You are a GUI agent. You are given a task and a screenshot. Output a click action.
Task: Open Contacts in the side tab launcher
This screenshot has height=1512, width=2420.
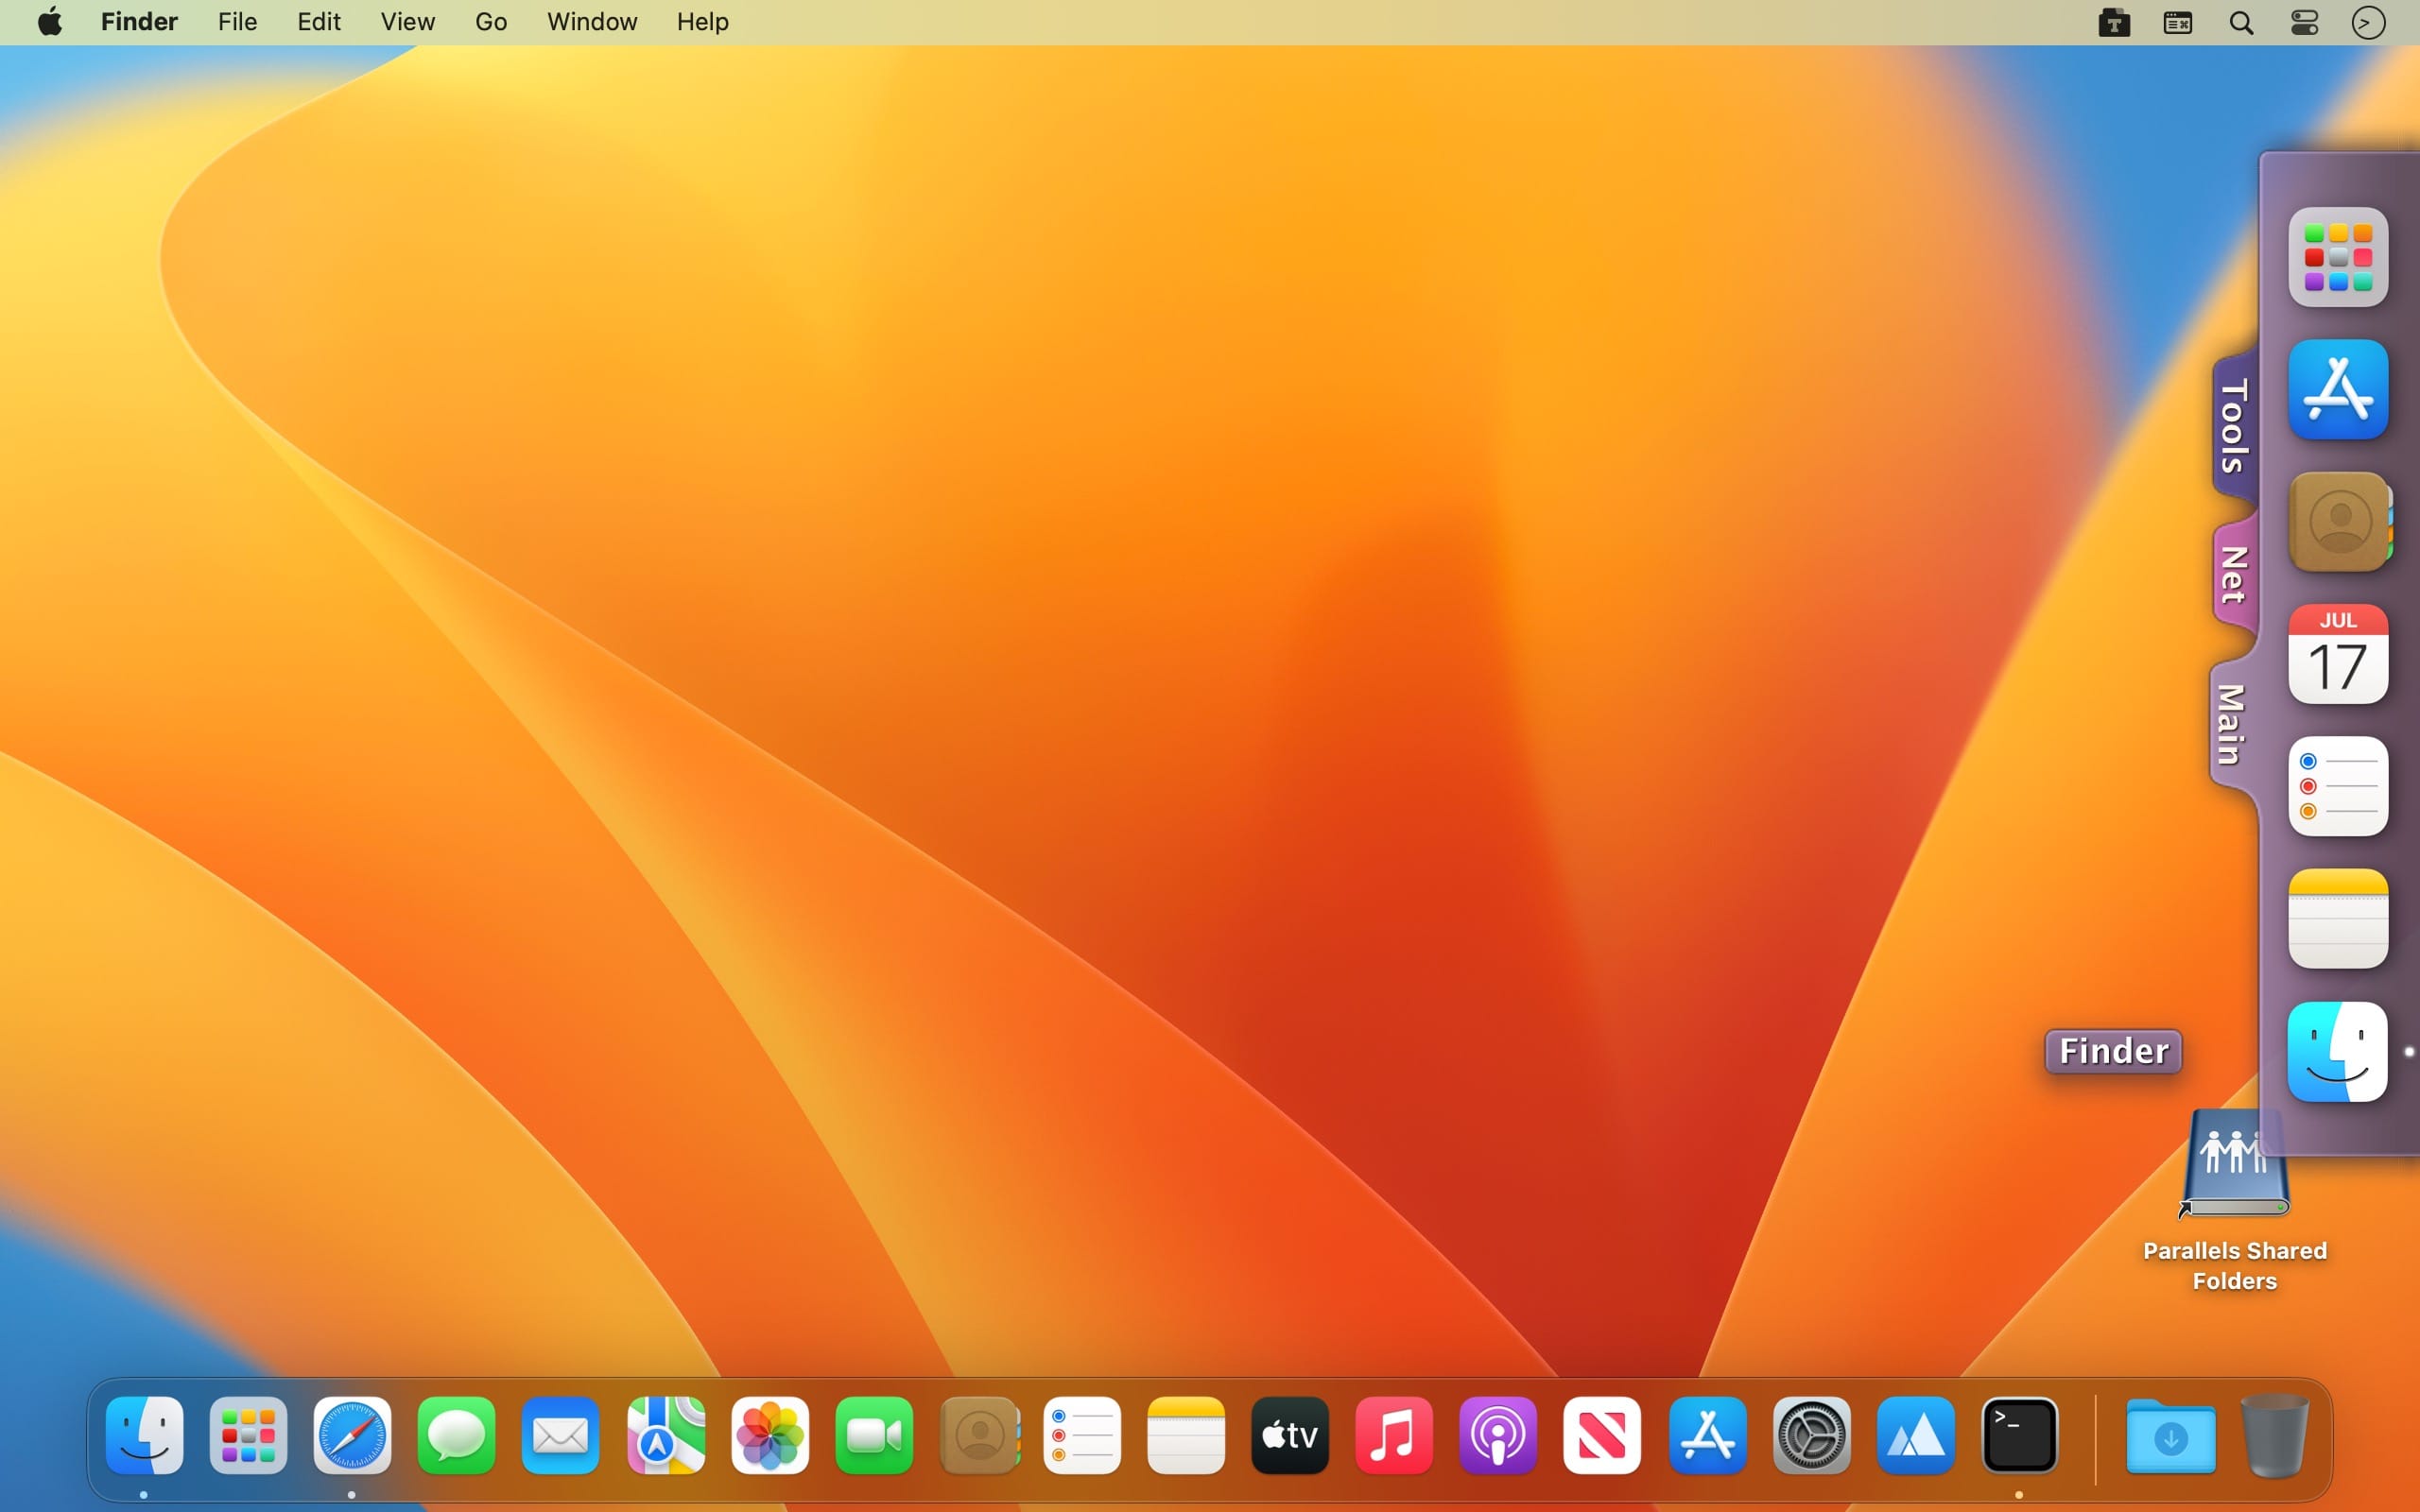(x=2338, y=522)
